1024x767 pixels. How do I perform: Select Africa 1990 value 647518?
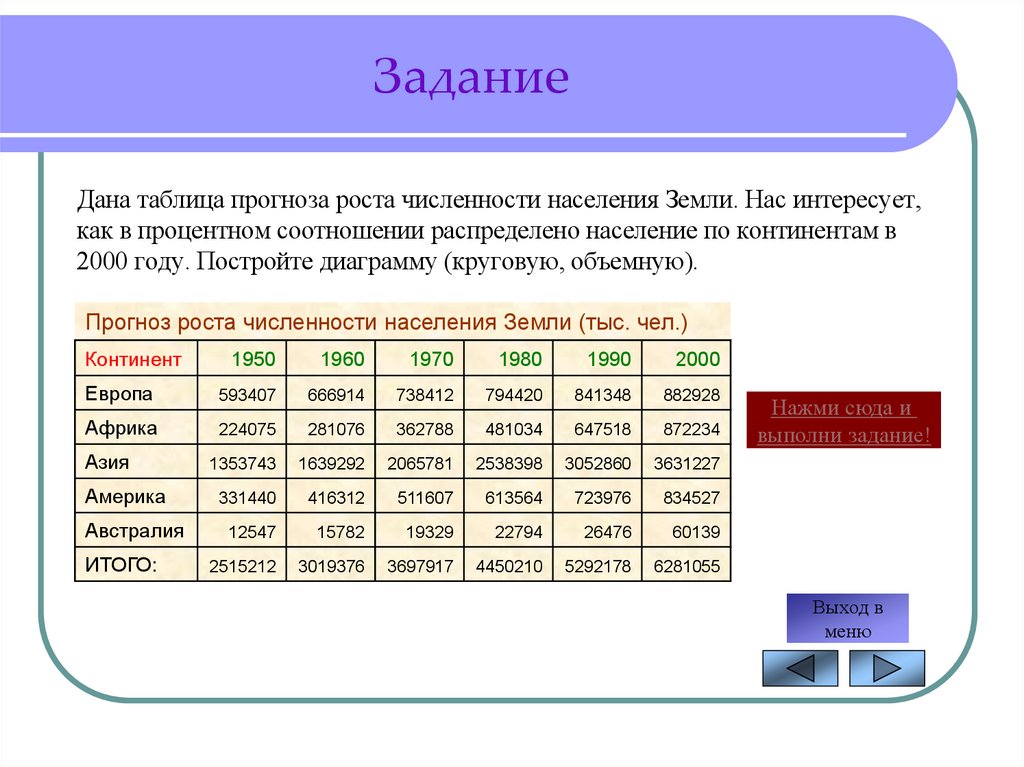pos(597,429)
